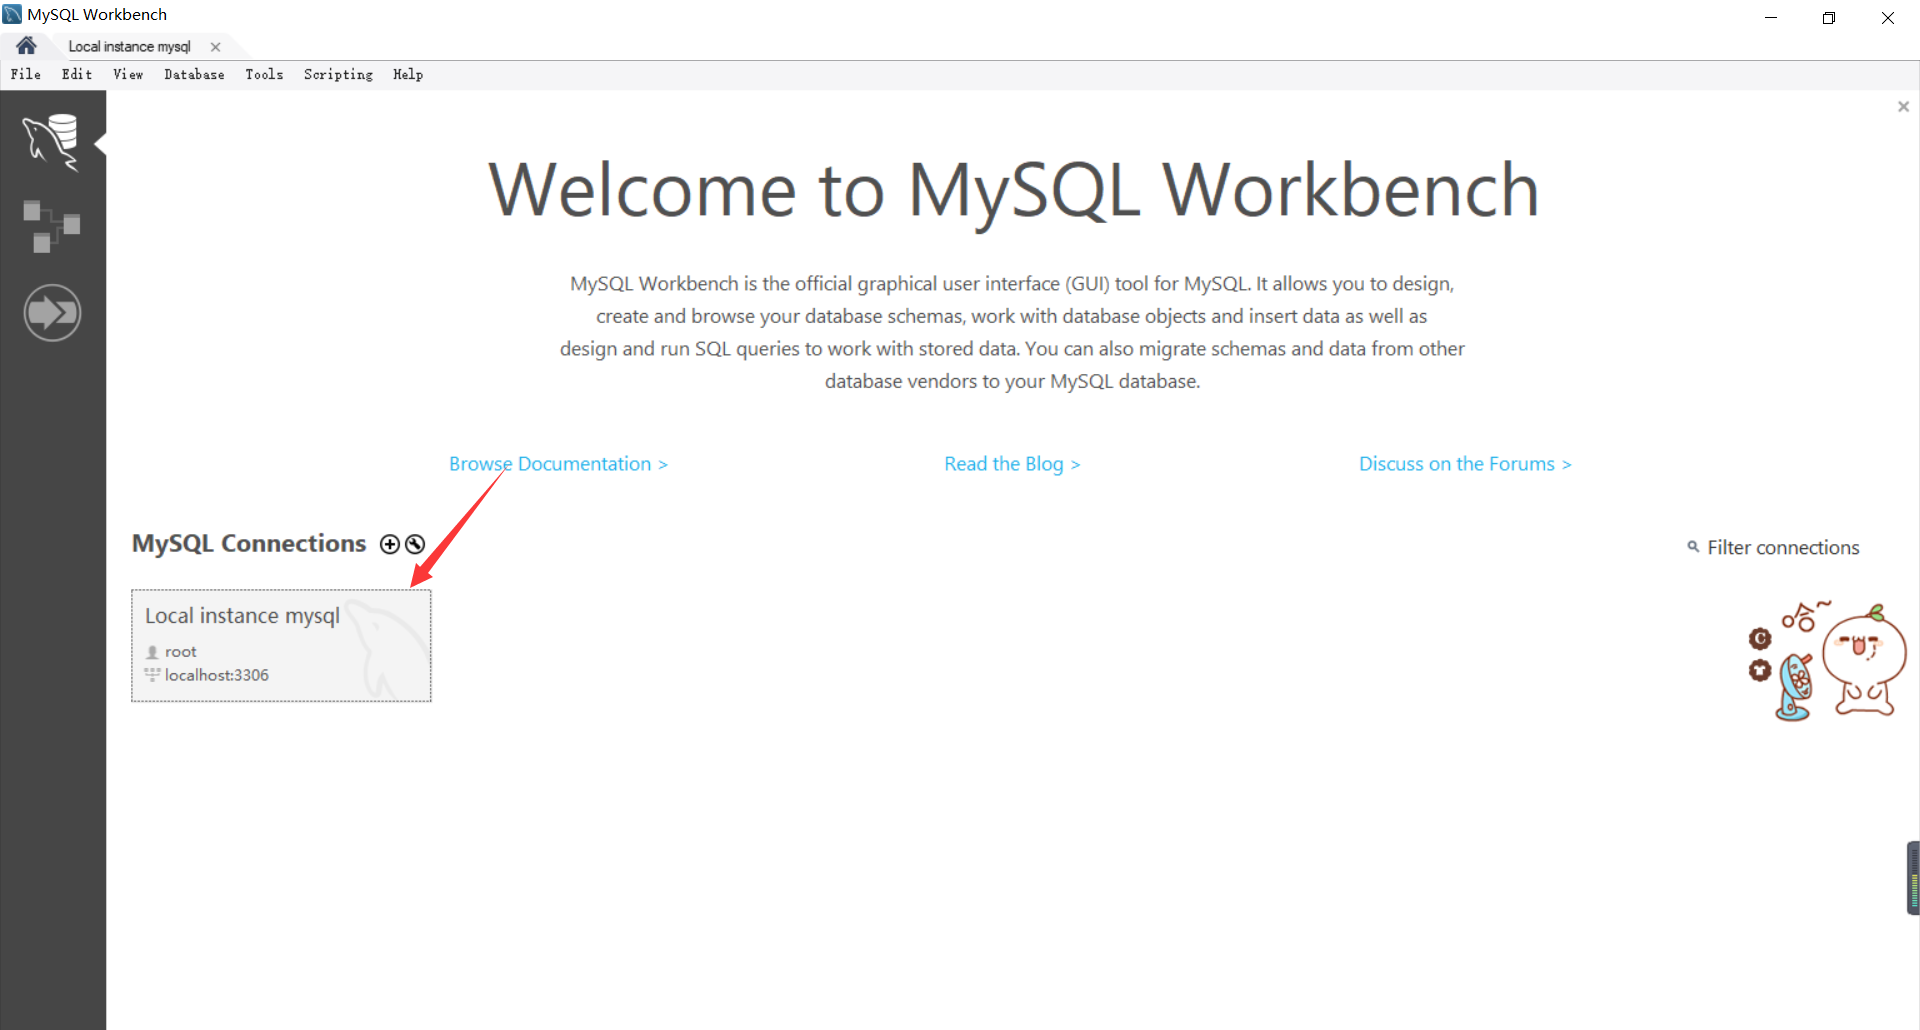Click the filter connections magnifier icon
Image resolution: width=1920 pixels, height=1030 pixels.
point(1693,547)
